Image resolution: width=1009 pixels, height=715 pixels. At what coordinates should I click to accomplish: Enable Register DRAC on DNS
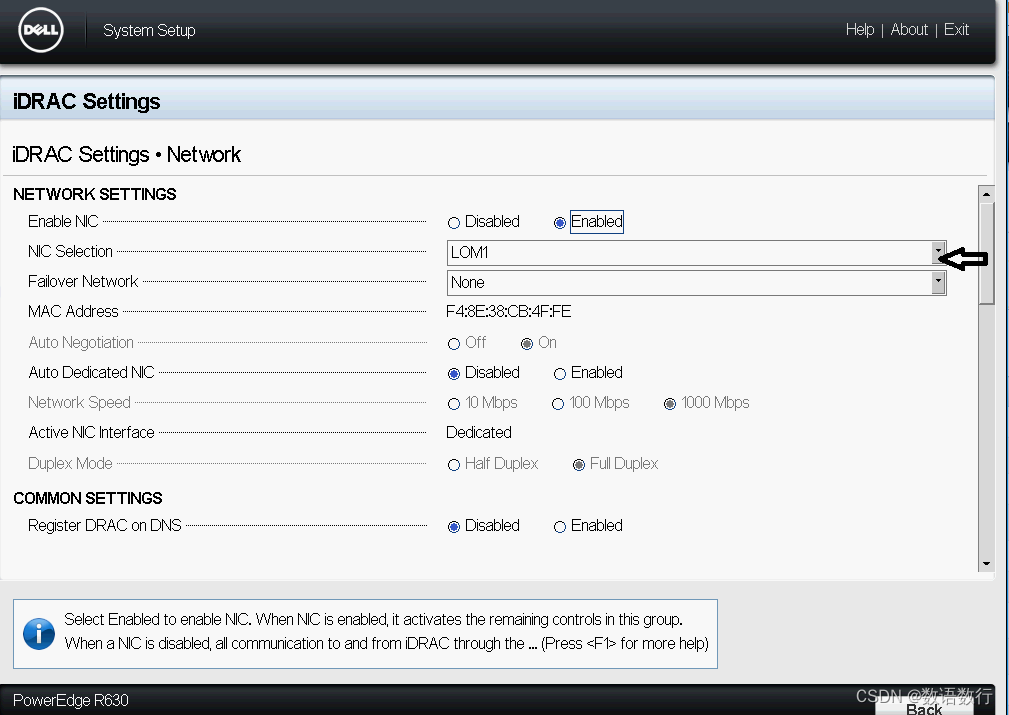coord(560,526)
